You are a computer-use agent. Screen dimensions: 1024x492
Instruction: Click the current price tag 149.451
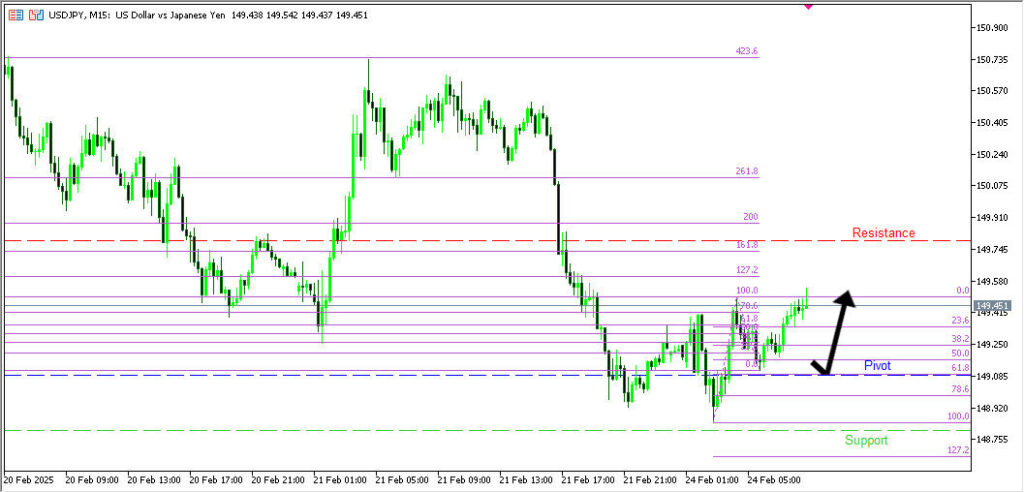[993, 306]
